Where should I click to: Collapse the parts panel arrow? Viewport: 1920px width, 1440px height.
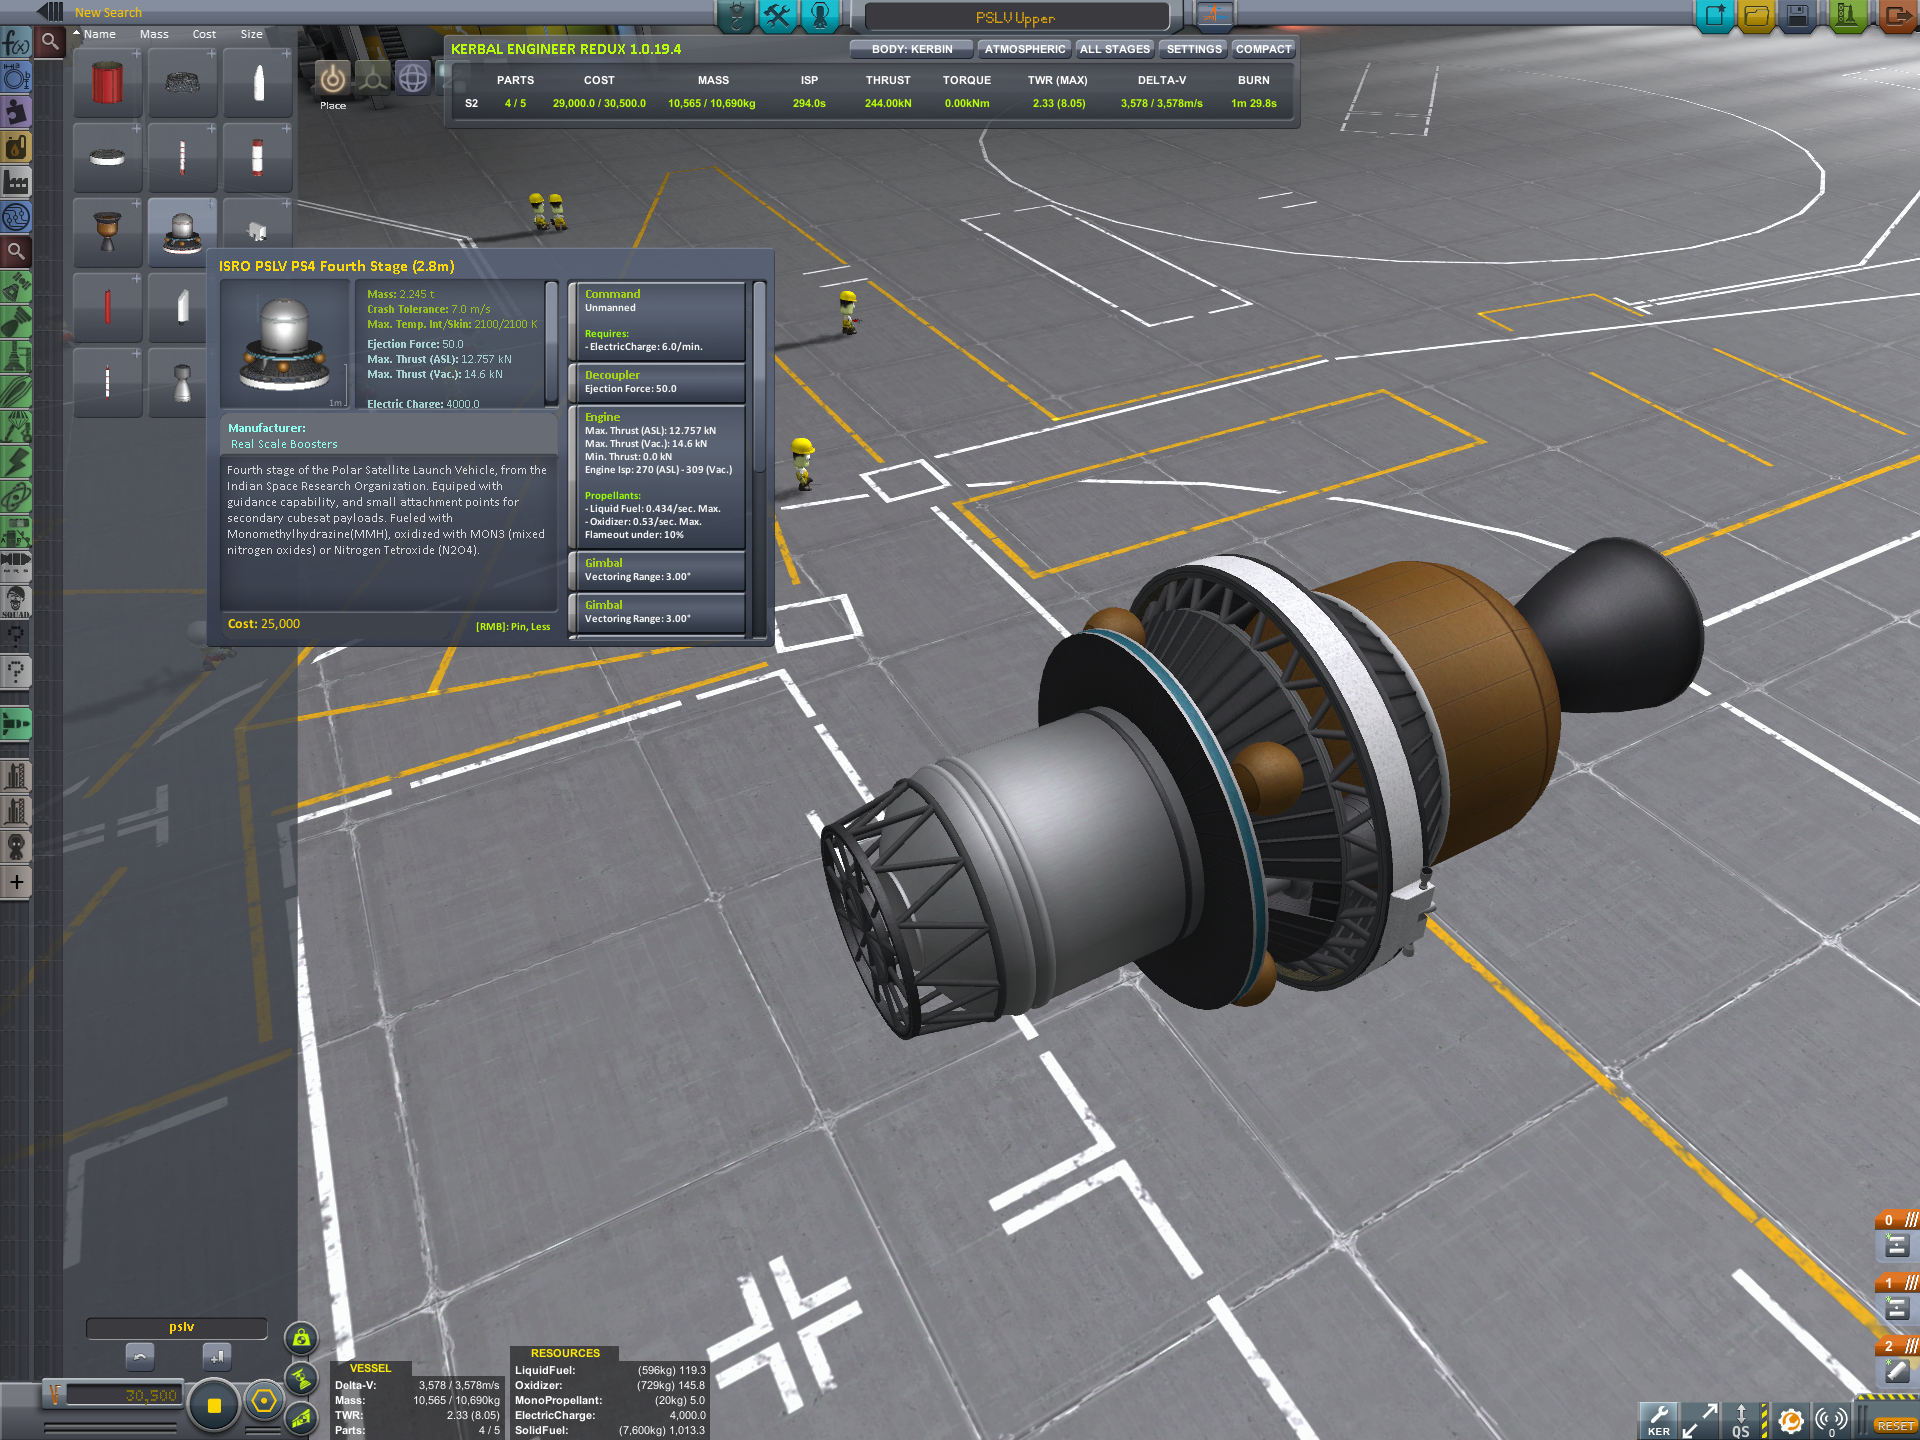click(50, 12)
